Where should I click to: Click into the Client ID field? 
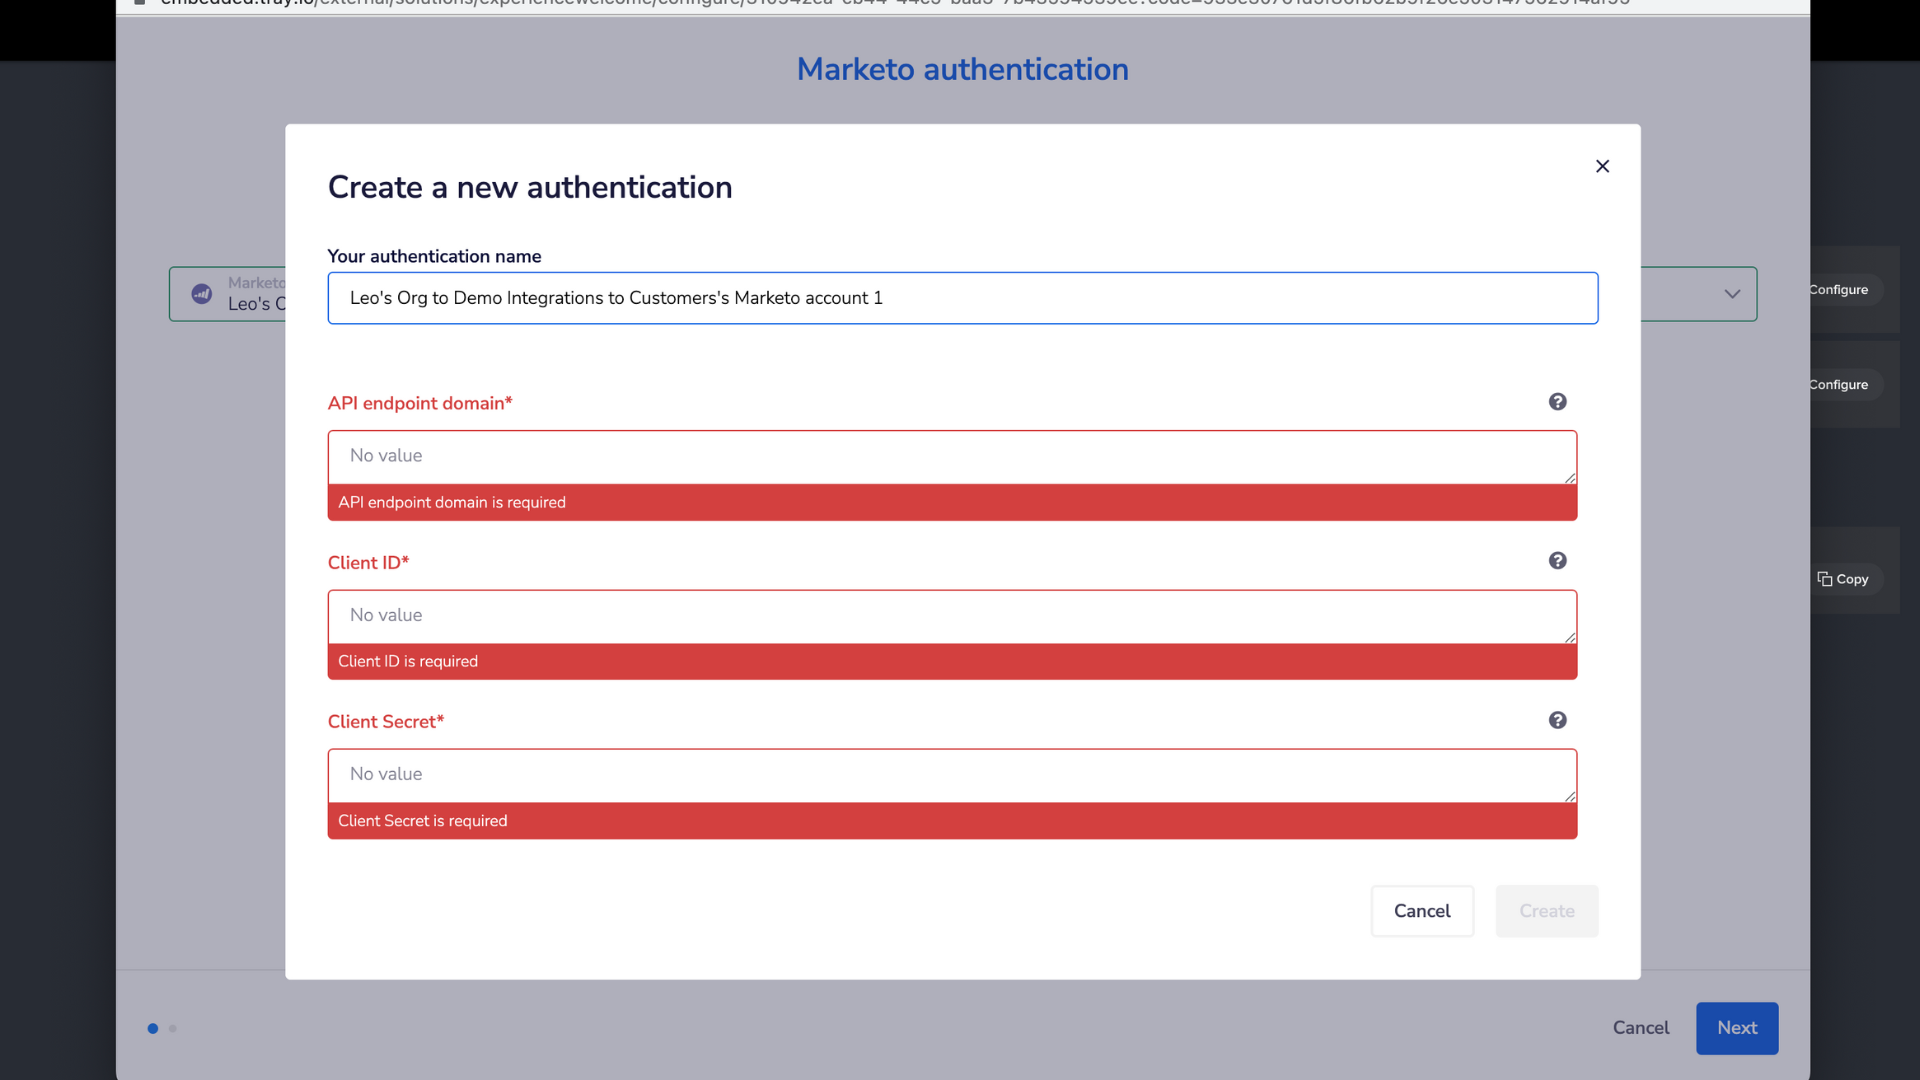[952, 616]
